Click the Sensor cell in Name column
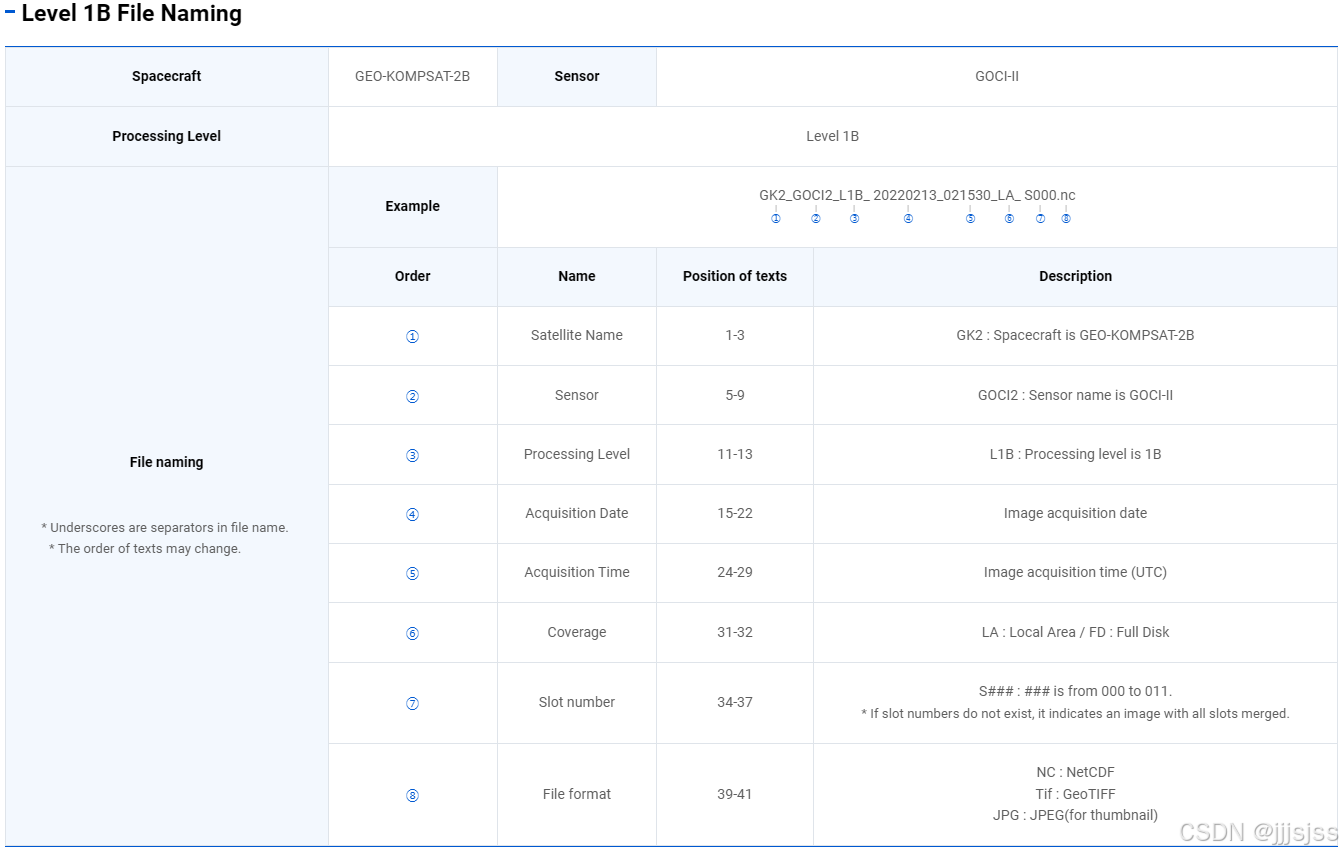The image size is (1343, 854). click(x=577, y=395)
